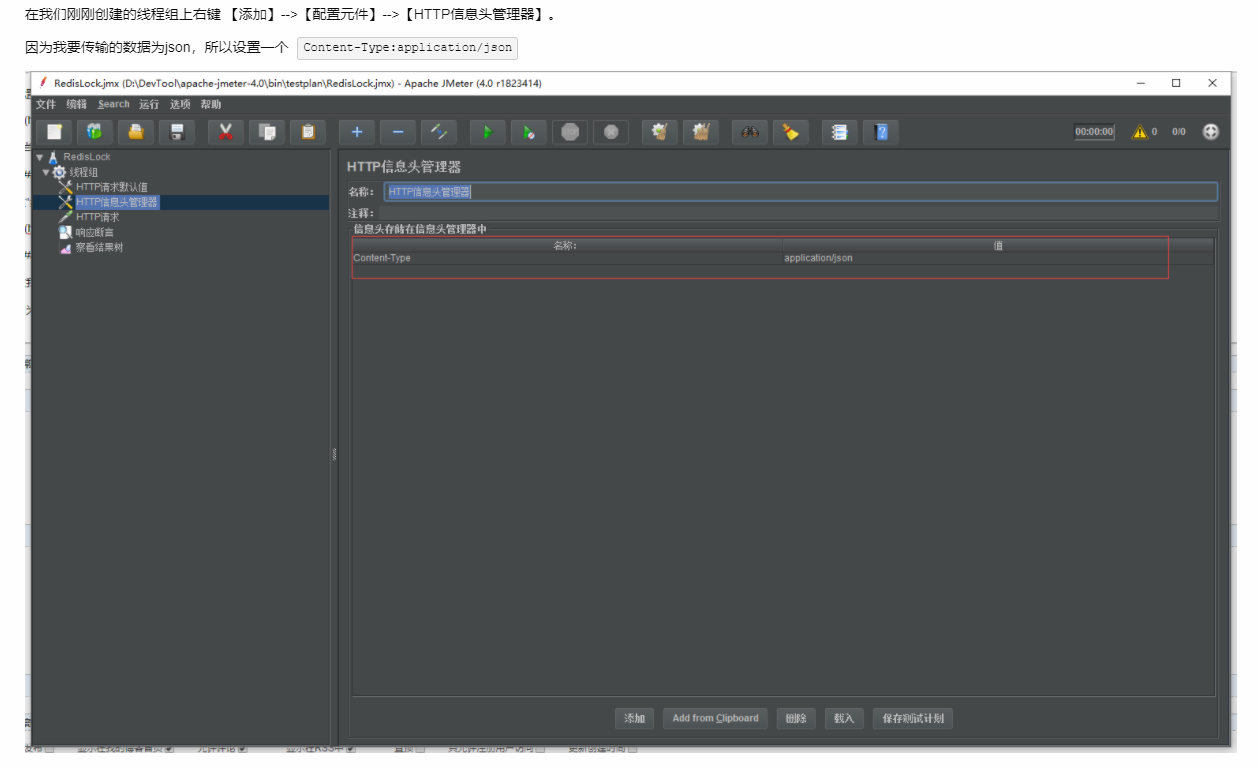
Task: Open the Search menu
Action: click(114, 104)
